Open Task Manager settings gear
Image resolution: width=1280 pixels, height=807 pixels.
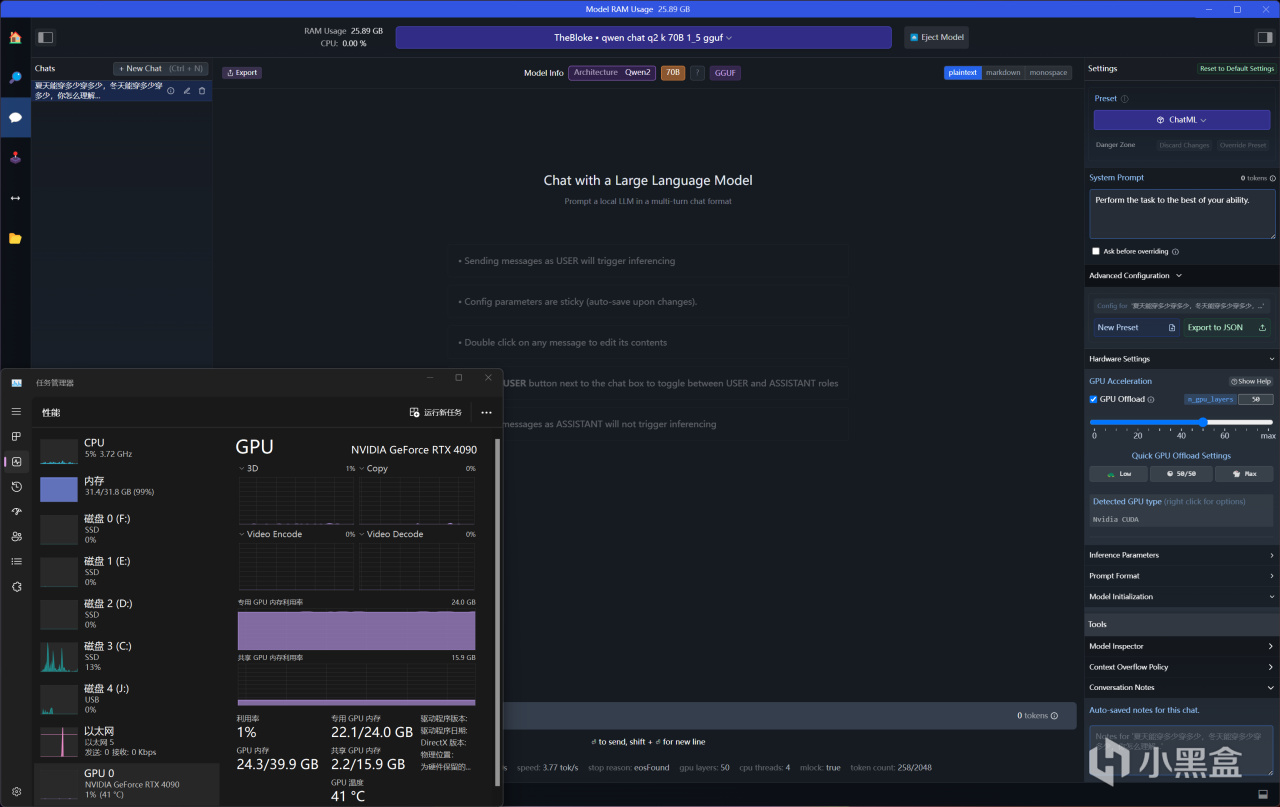pos(16,792)
